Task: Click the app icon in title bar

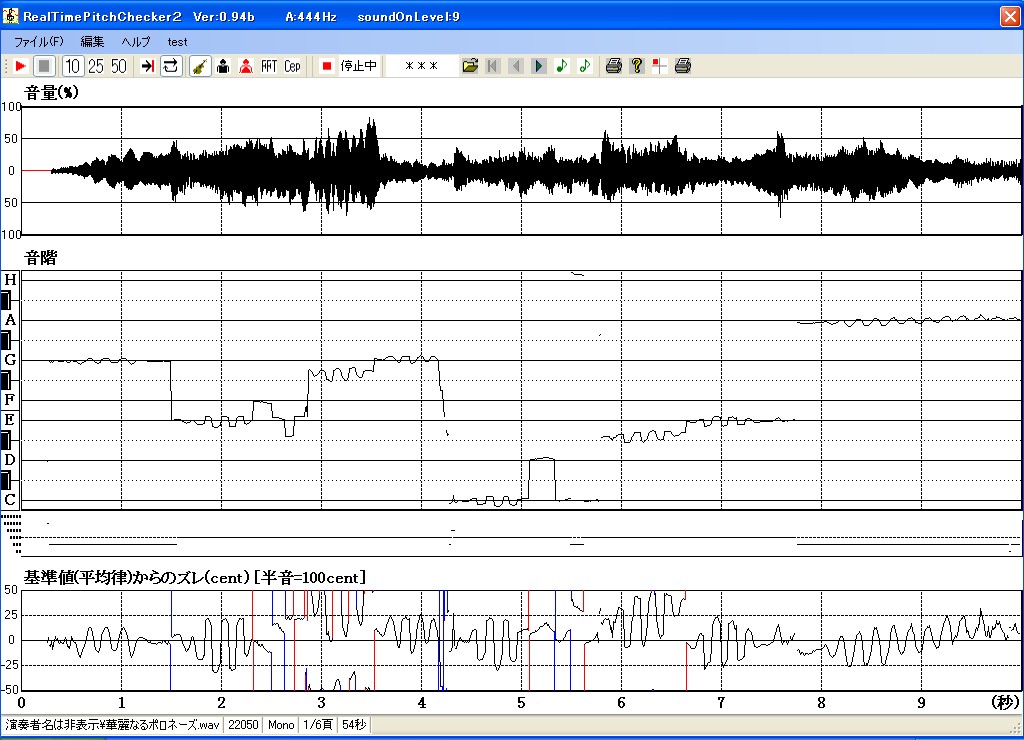Action: tap(10, 16)
